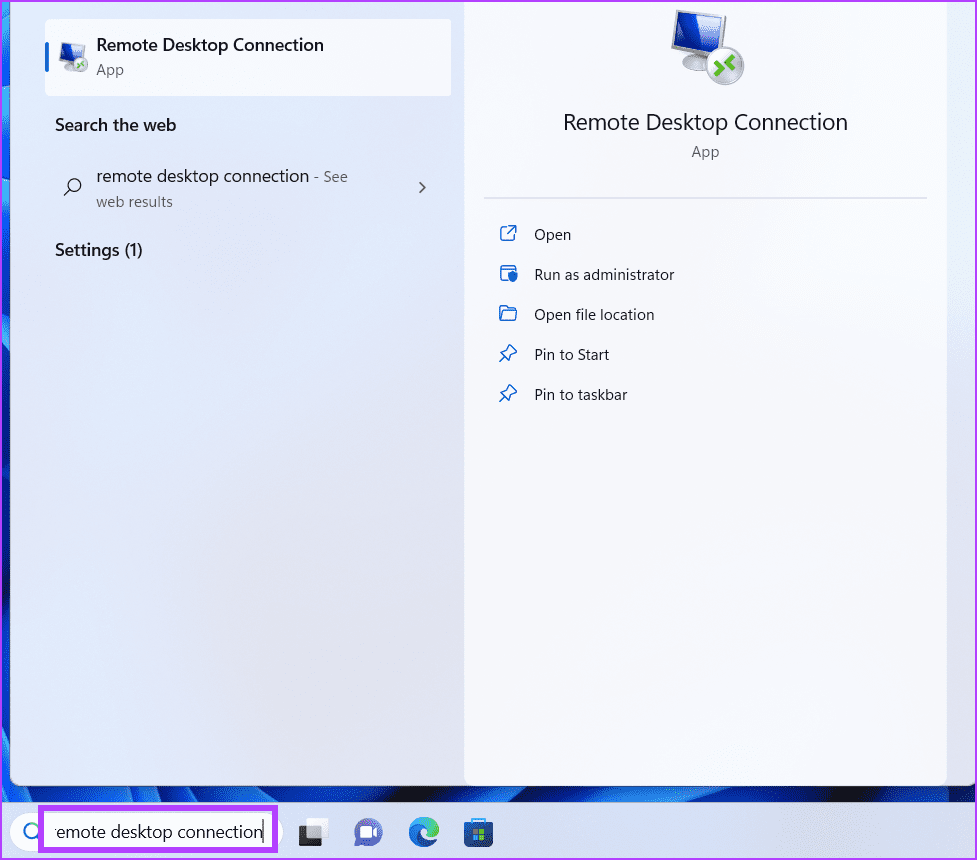977x860 pixels.
Task: Expand the Settings (1) results group
Action: click(x=98, y=250)
